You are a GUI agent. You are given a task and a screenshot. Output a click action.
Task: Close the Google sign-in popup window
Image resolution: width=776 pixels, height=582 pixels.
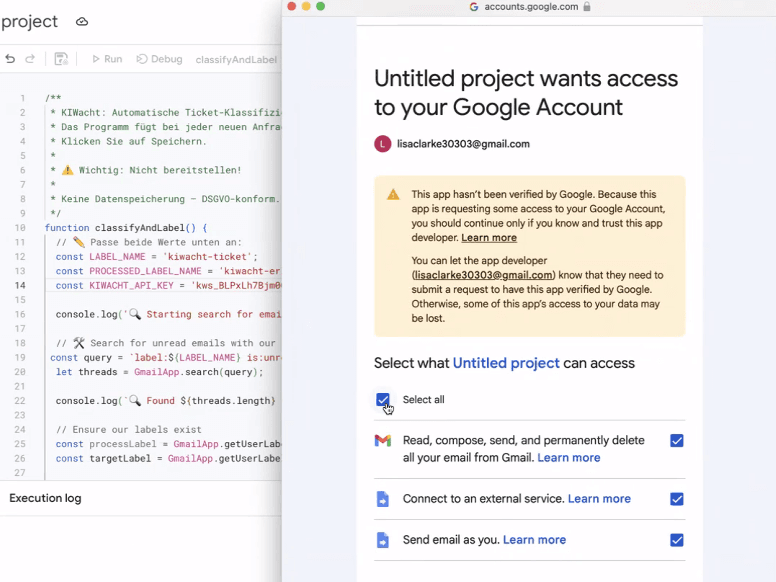click(x=292, y=6)
